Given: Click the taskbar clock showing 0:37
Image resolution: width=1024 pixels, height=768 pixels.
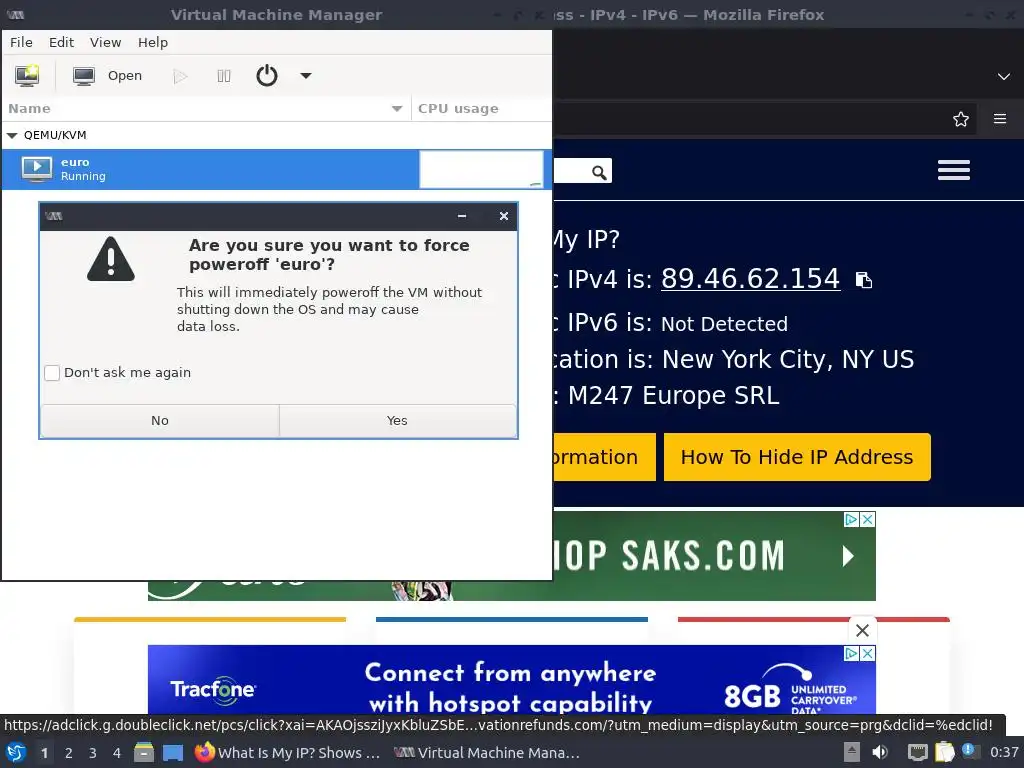Looking at the screenshot, I should pos(1004,752).
